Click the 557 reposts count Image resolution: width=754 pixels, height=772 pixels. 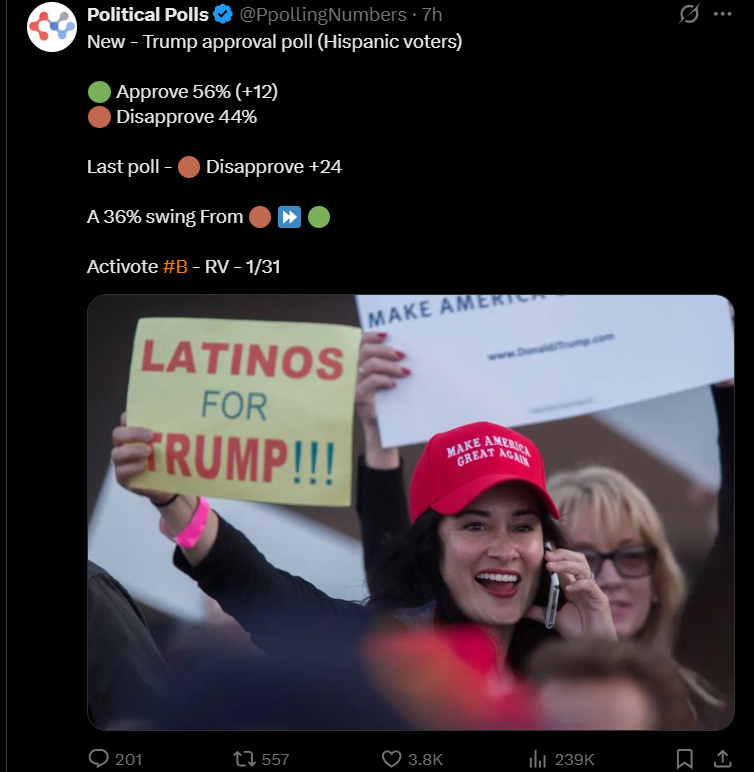[x=275, y=759]
